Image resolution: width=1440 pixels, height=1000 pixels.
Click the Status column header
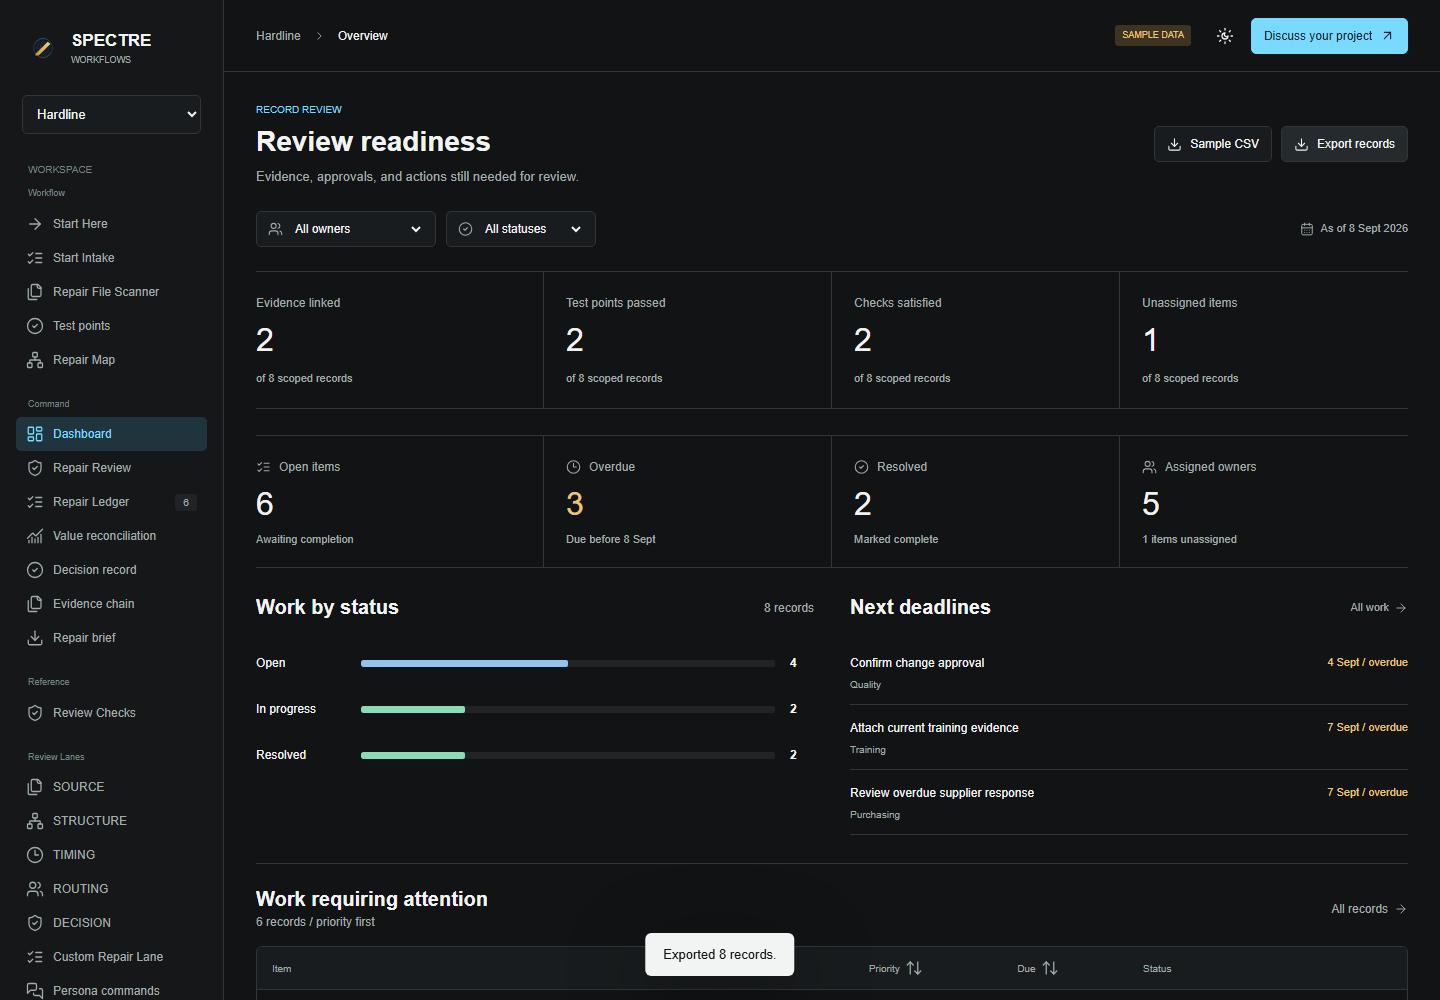pos(1157,968)
